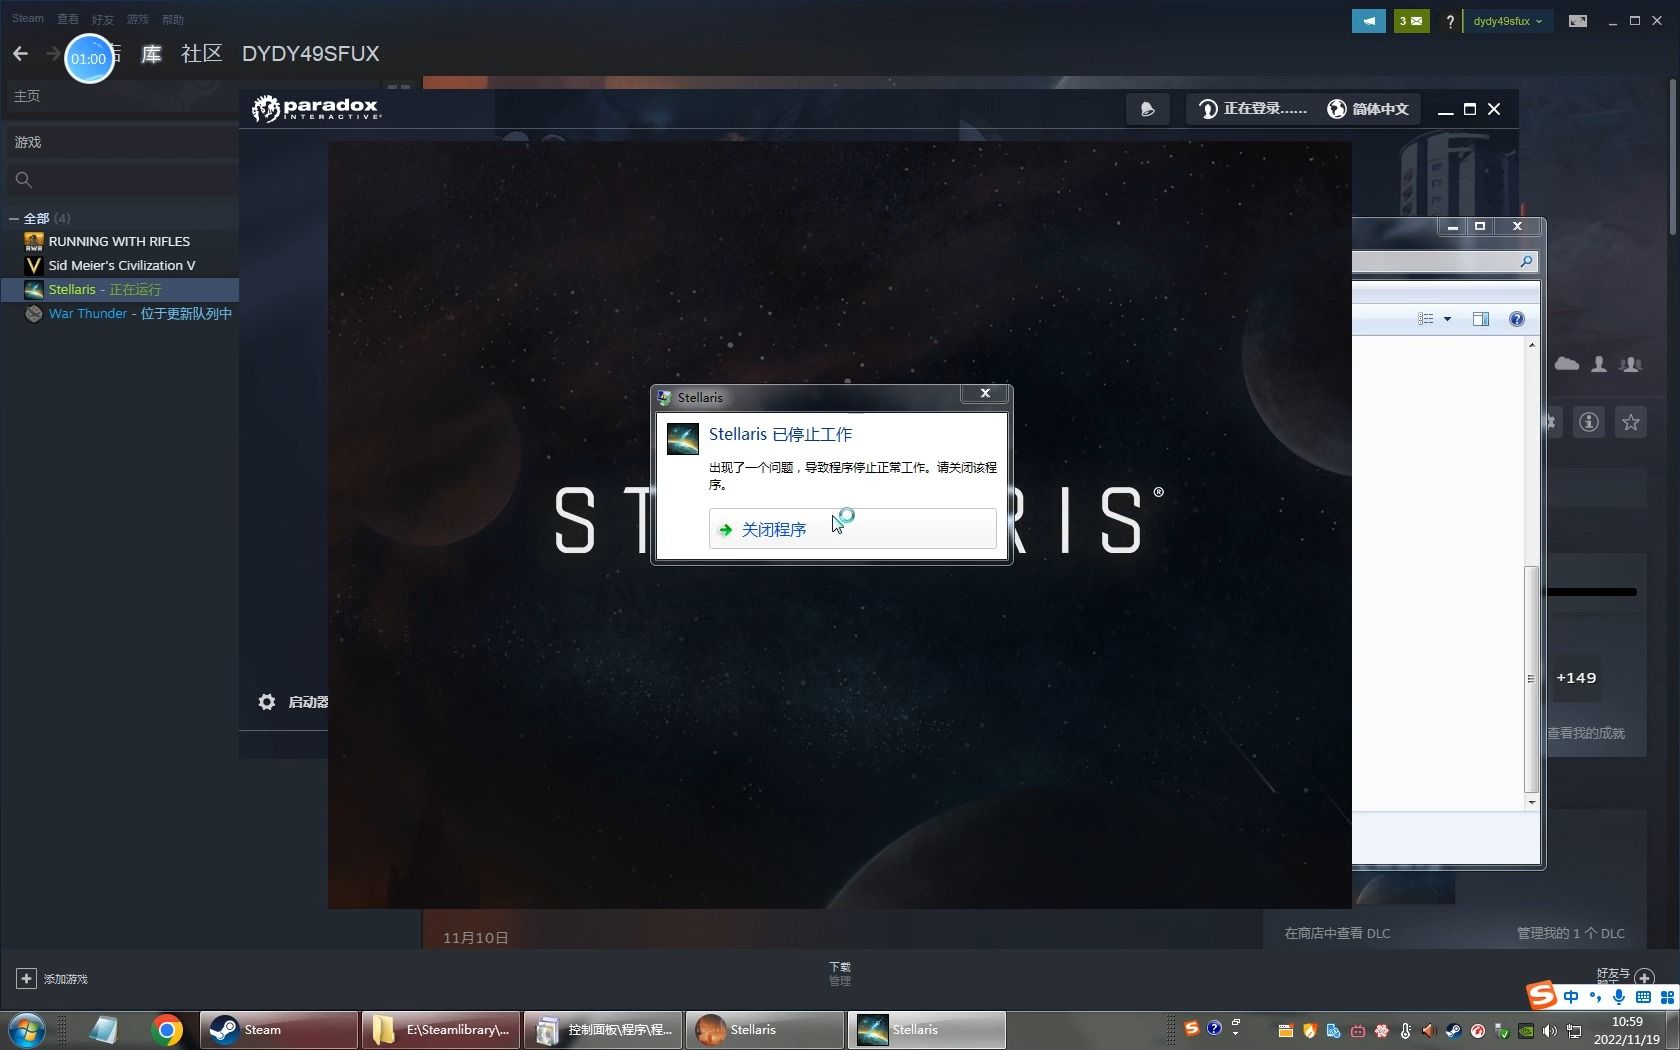Screen dimensions: 1680x1050
Task: Click 添加游戏 plus button
Action: [27, 979]
